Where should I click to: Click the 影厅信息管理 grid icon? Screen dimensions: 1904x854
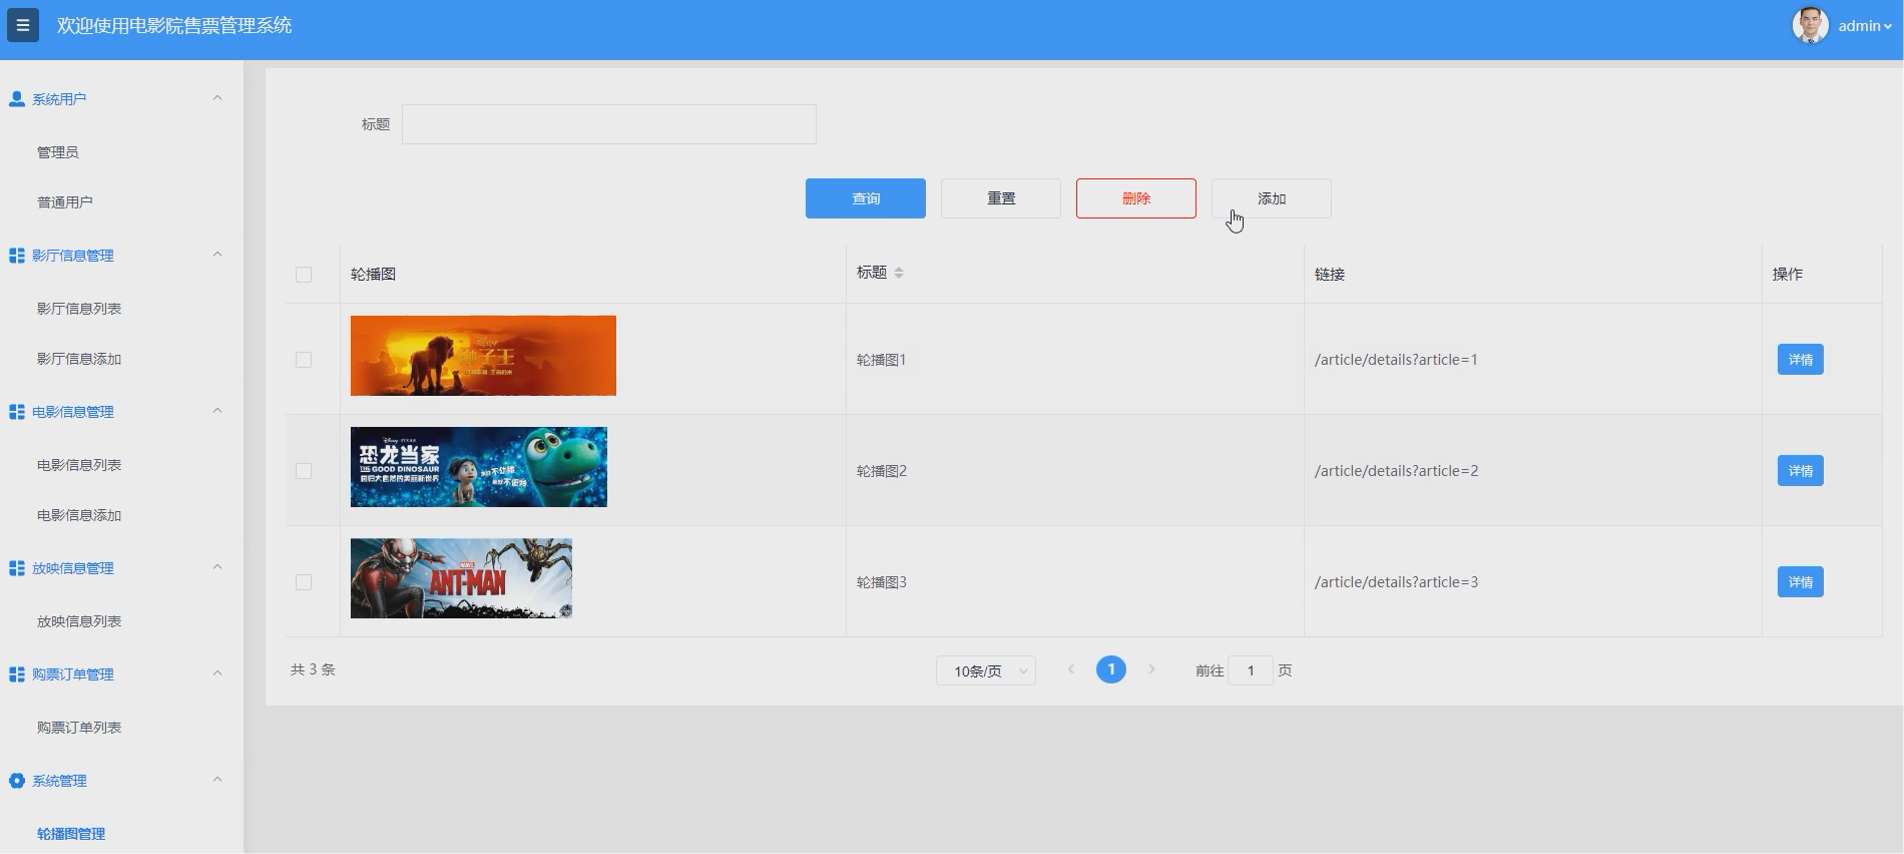[17, 255]
